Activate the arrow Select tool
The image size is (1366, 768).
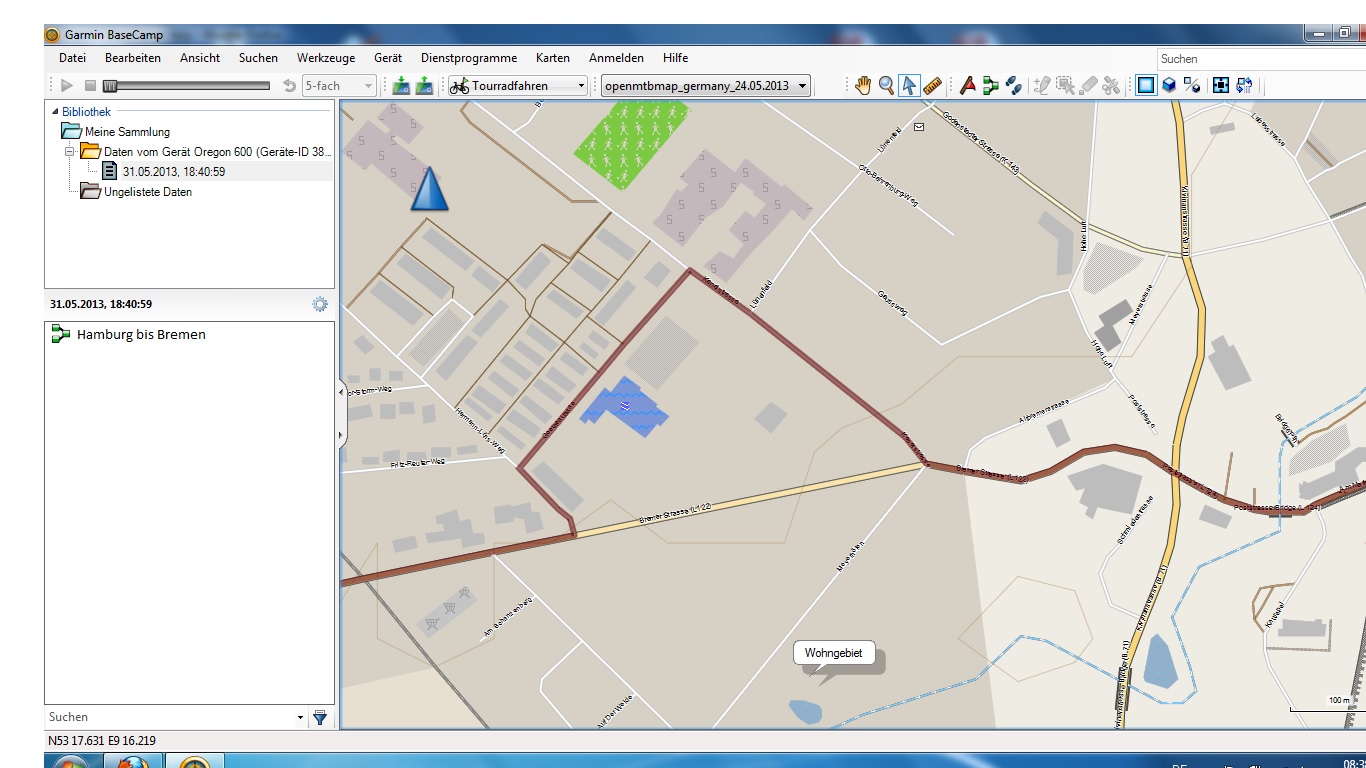click(909, 86)
